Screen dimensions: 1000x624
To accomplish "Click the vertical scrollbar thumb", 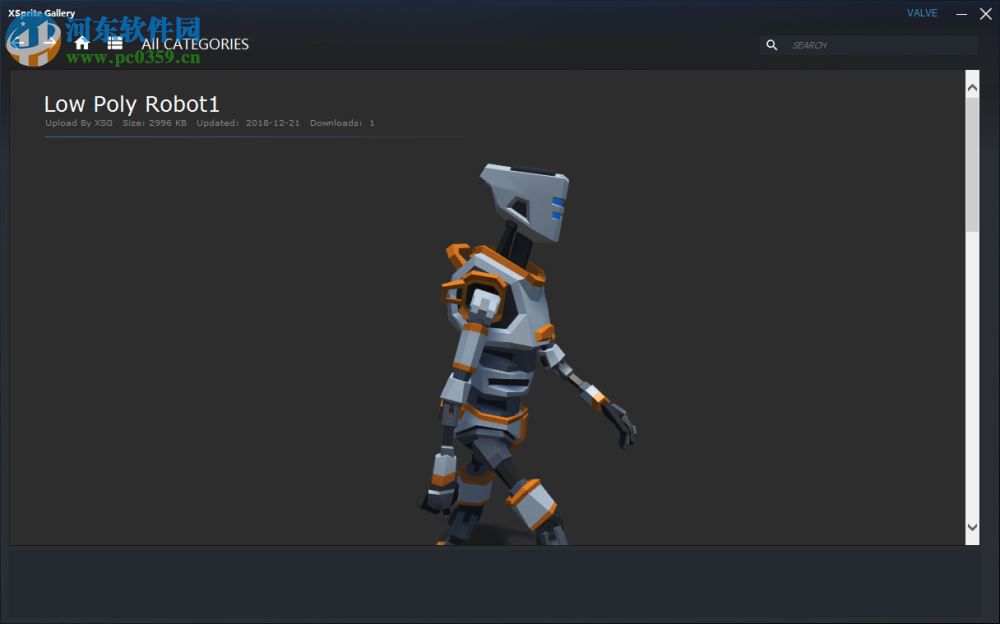I will coord(972,165).
